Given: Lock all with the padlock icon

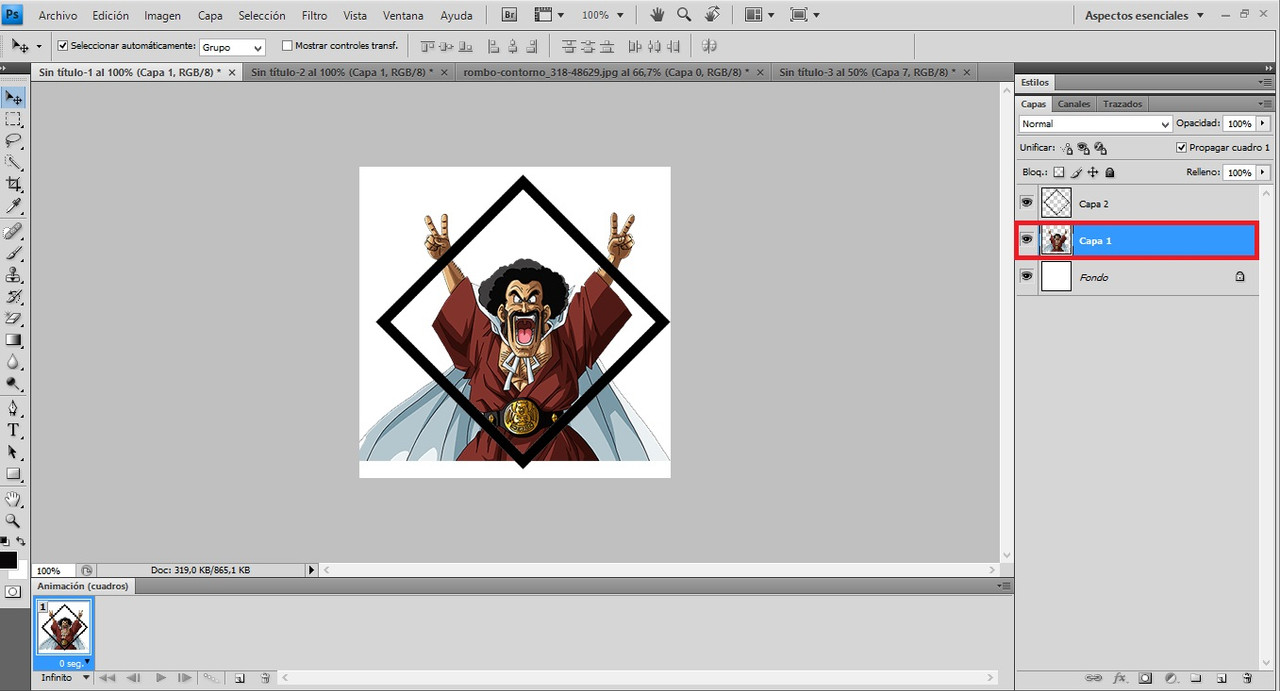Looking at the screenshot, I should pos(1110,173).
